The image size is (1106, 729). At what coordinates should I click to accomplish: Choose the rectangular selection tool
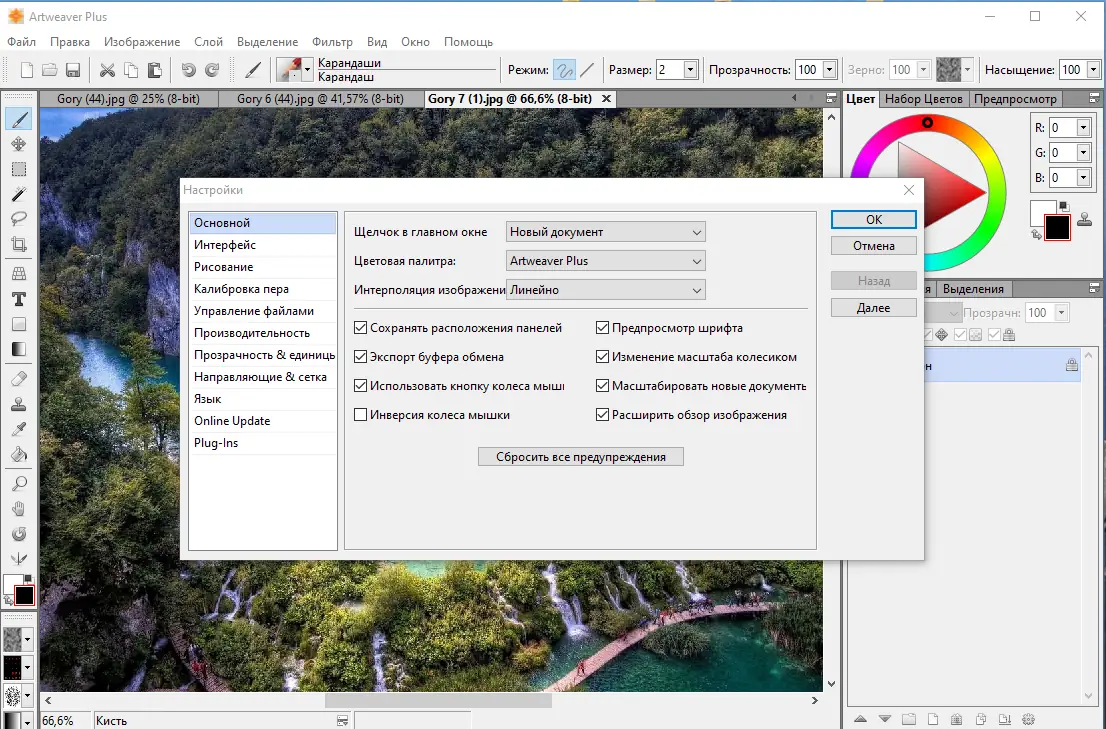tap(19, 169)
